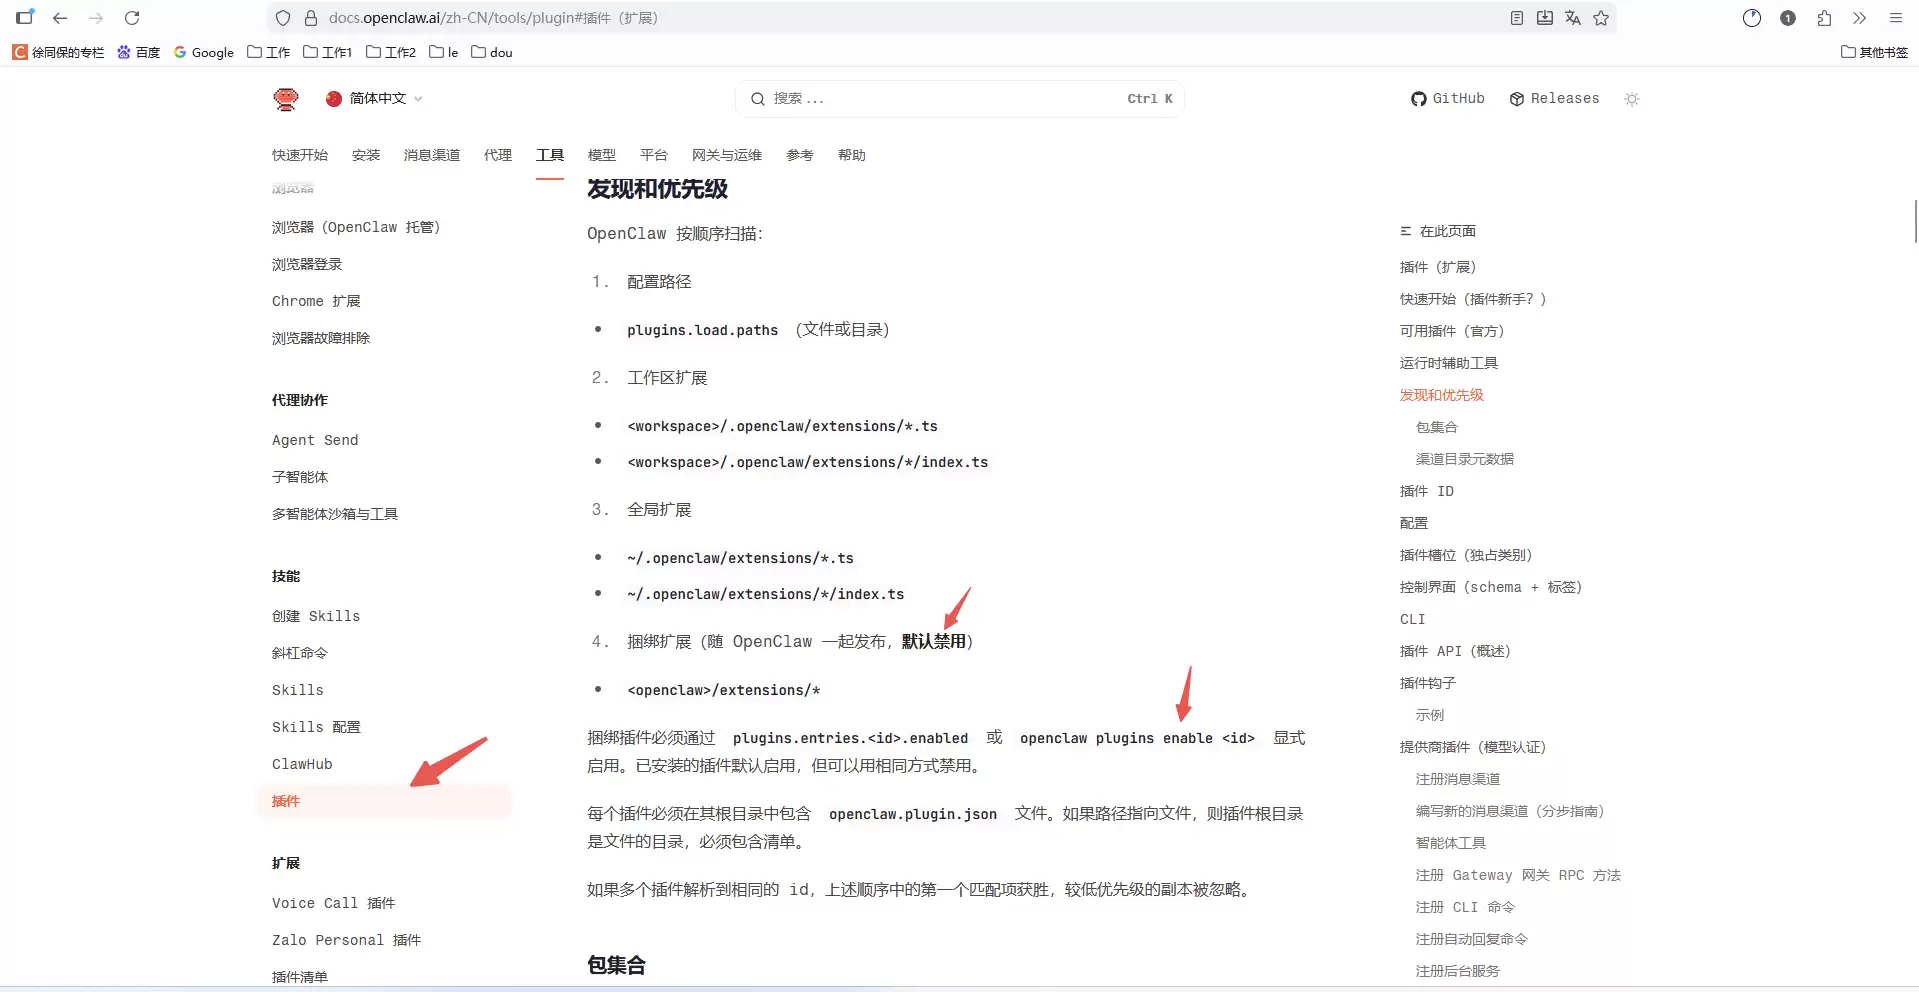Jump to 插件钩子 in page outline
The width and height of the screenshot is (1919, 992).
click(1427, 683)
